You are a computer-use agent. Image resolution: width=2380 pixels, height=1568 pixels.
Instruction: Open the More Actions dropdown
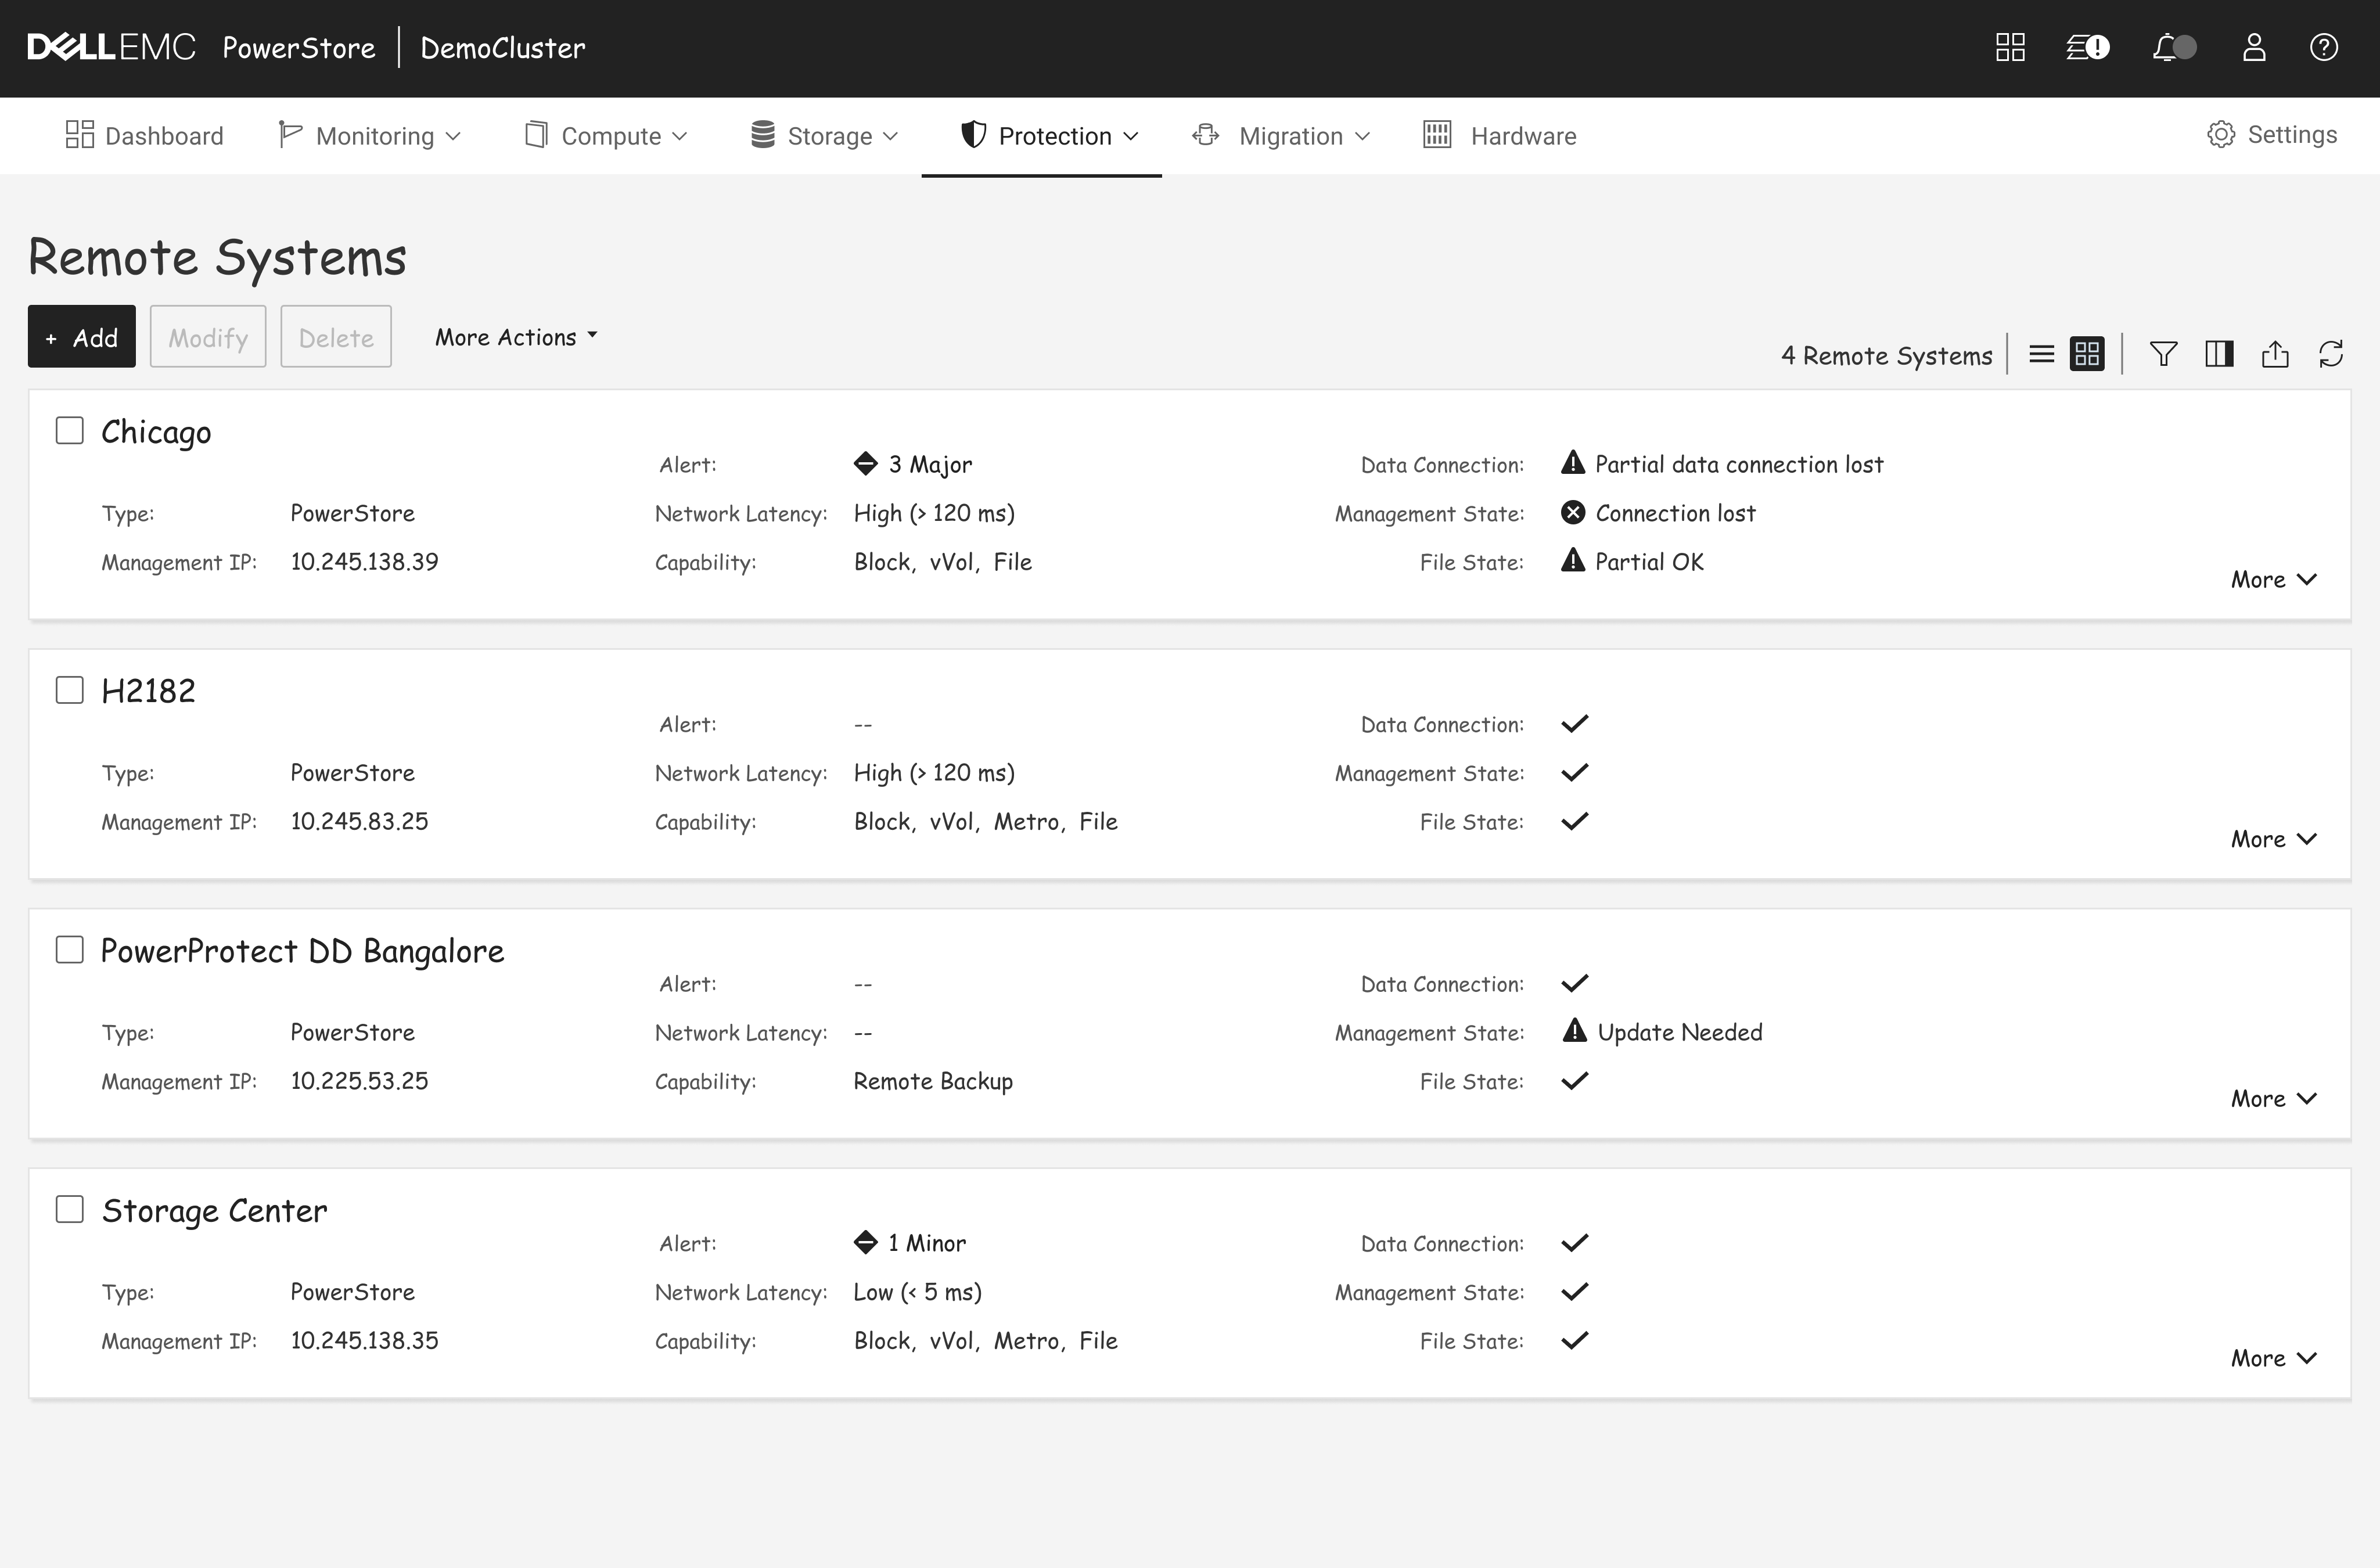pyautogui.click(x=516, y=337)
